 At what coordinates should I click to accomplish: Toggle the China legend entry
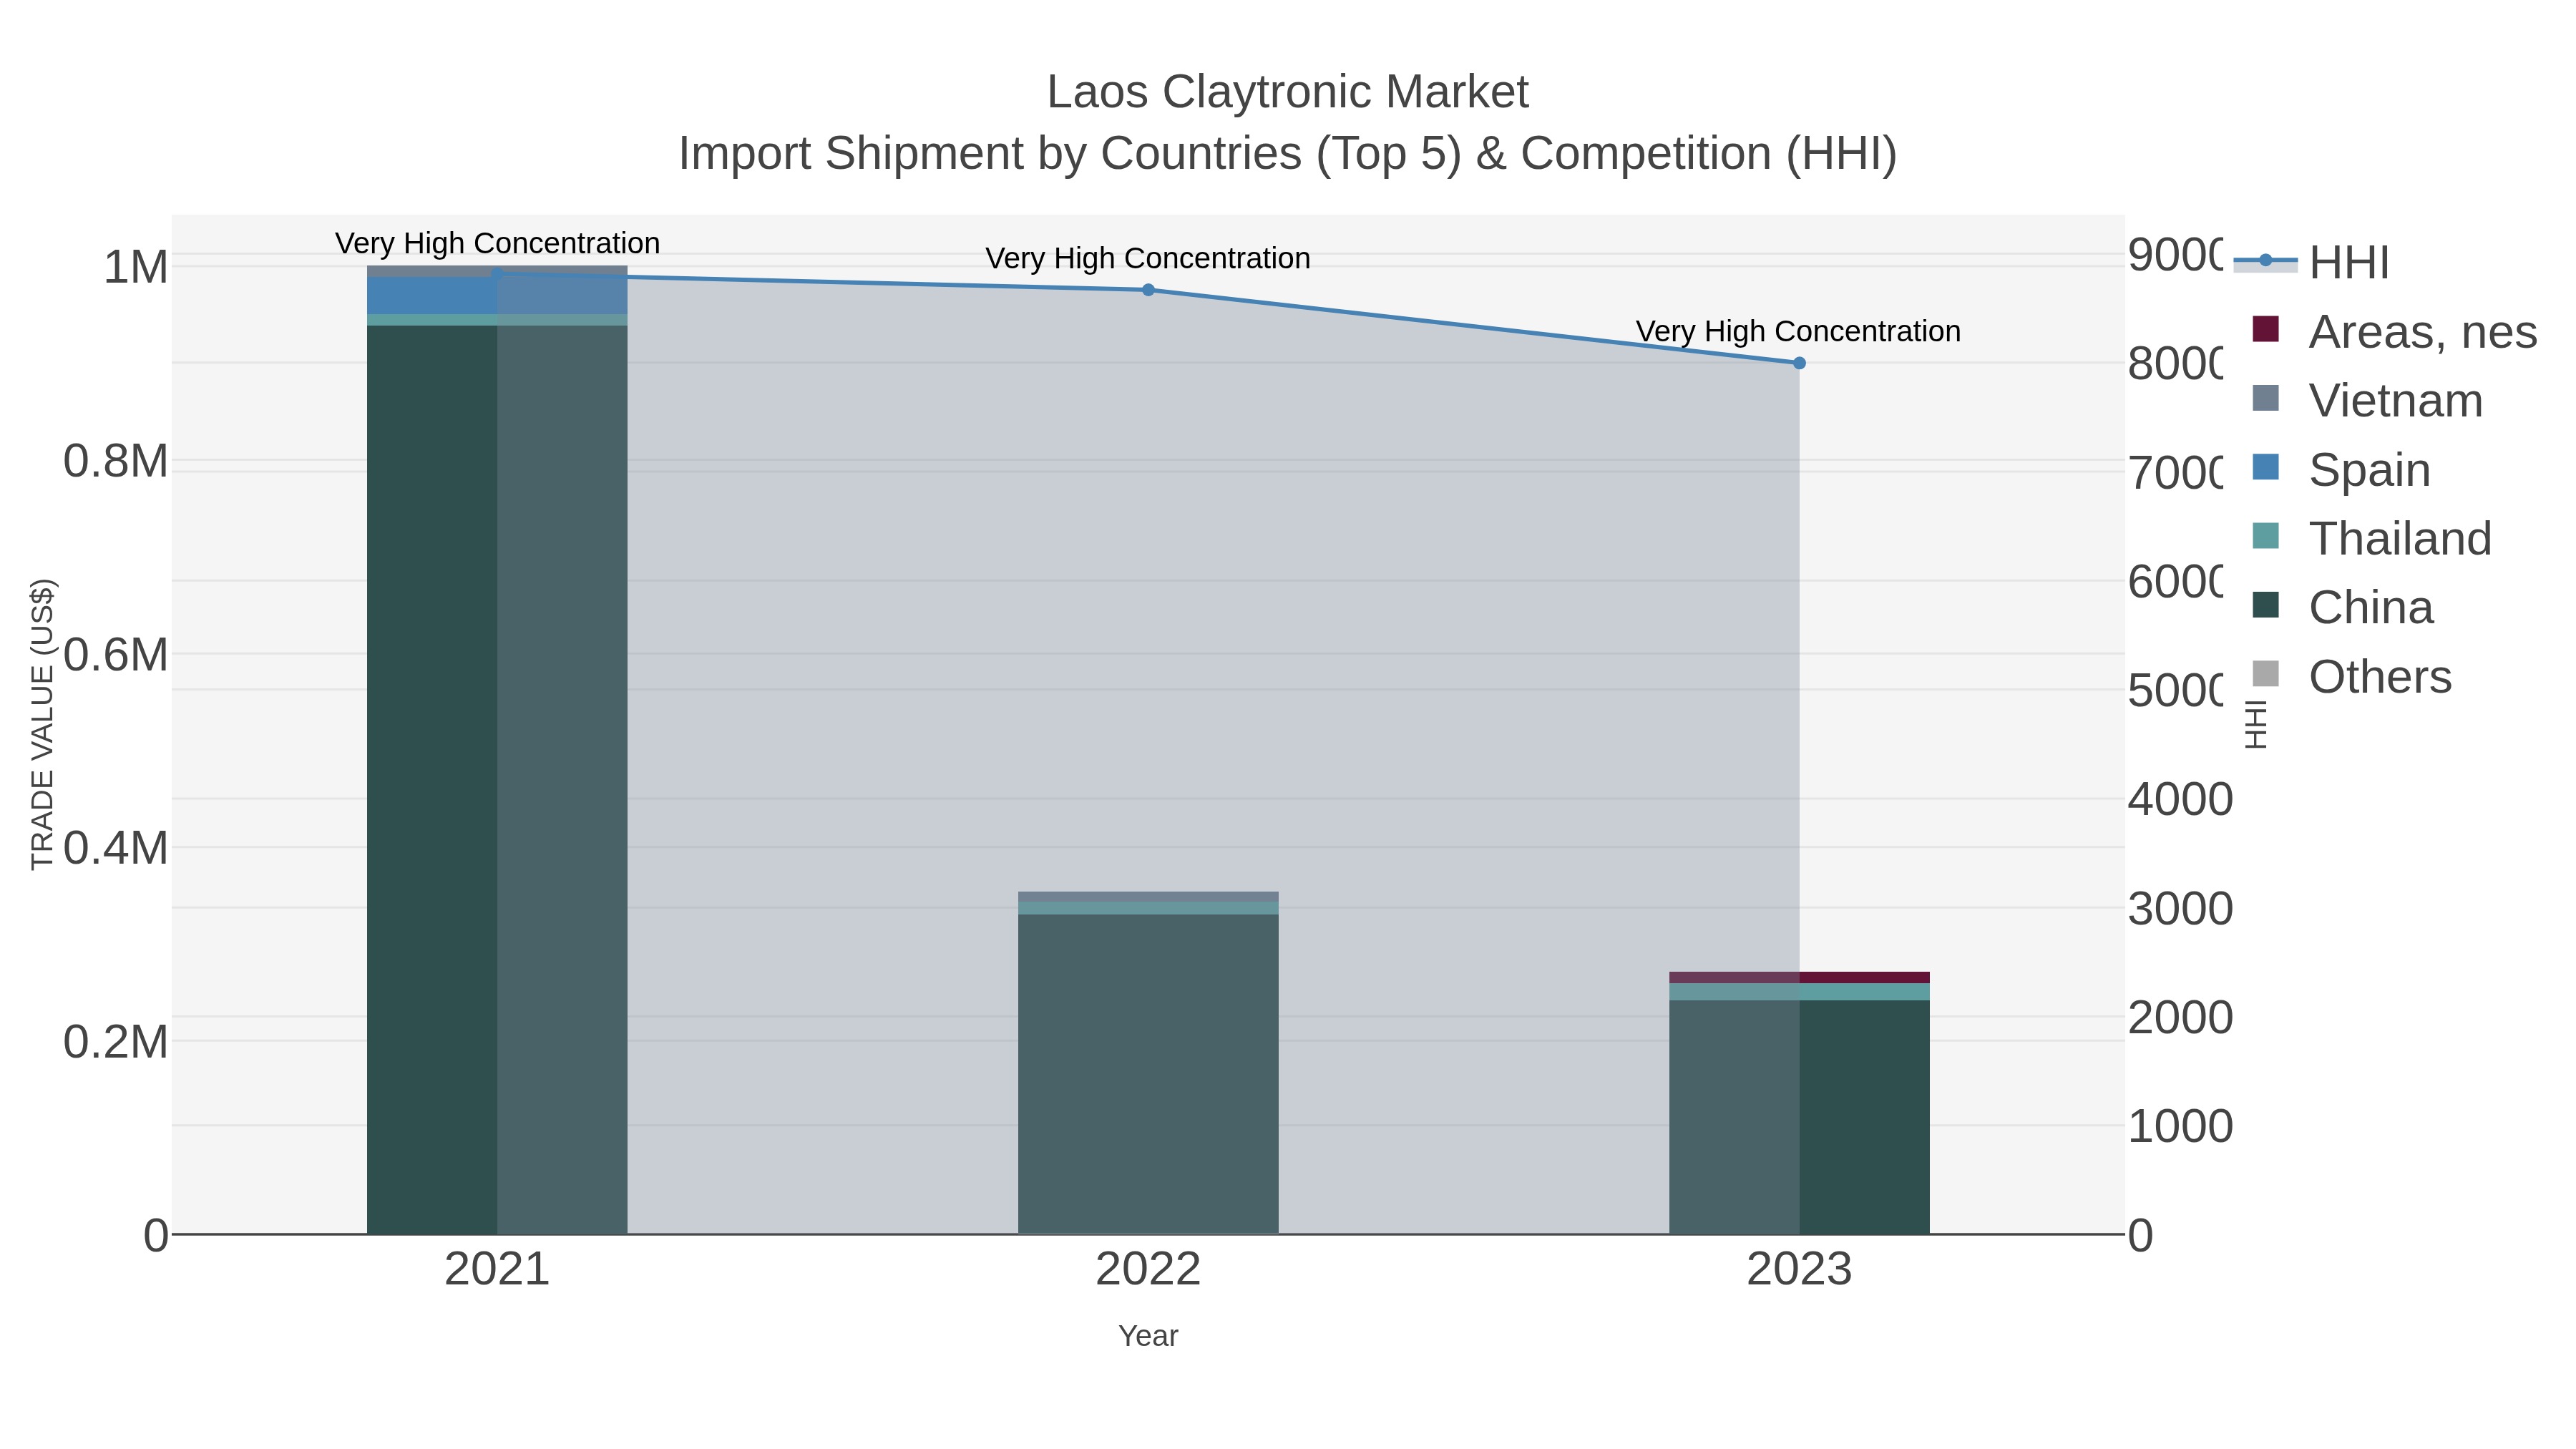pos(2342,607)
